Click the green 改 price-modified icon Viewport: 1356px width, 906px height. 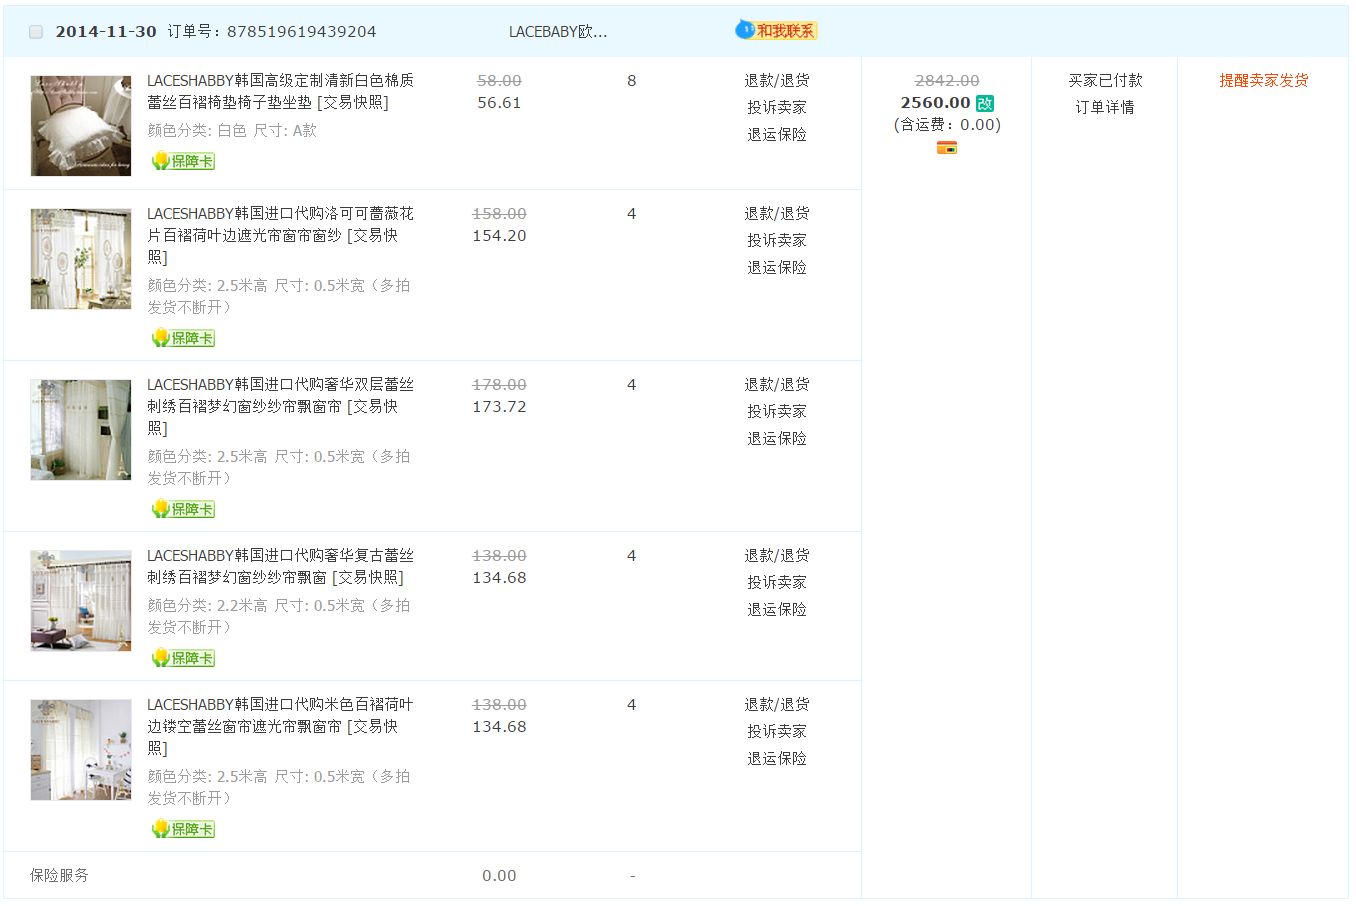(x=985, y=103)
